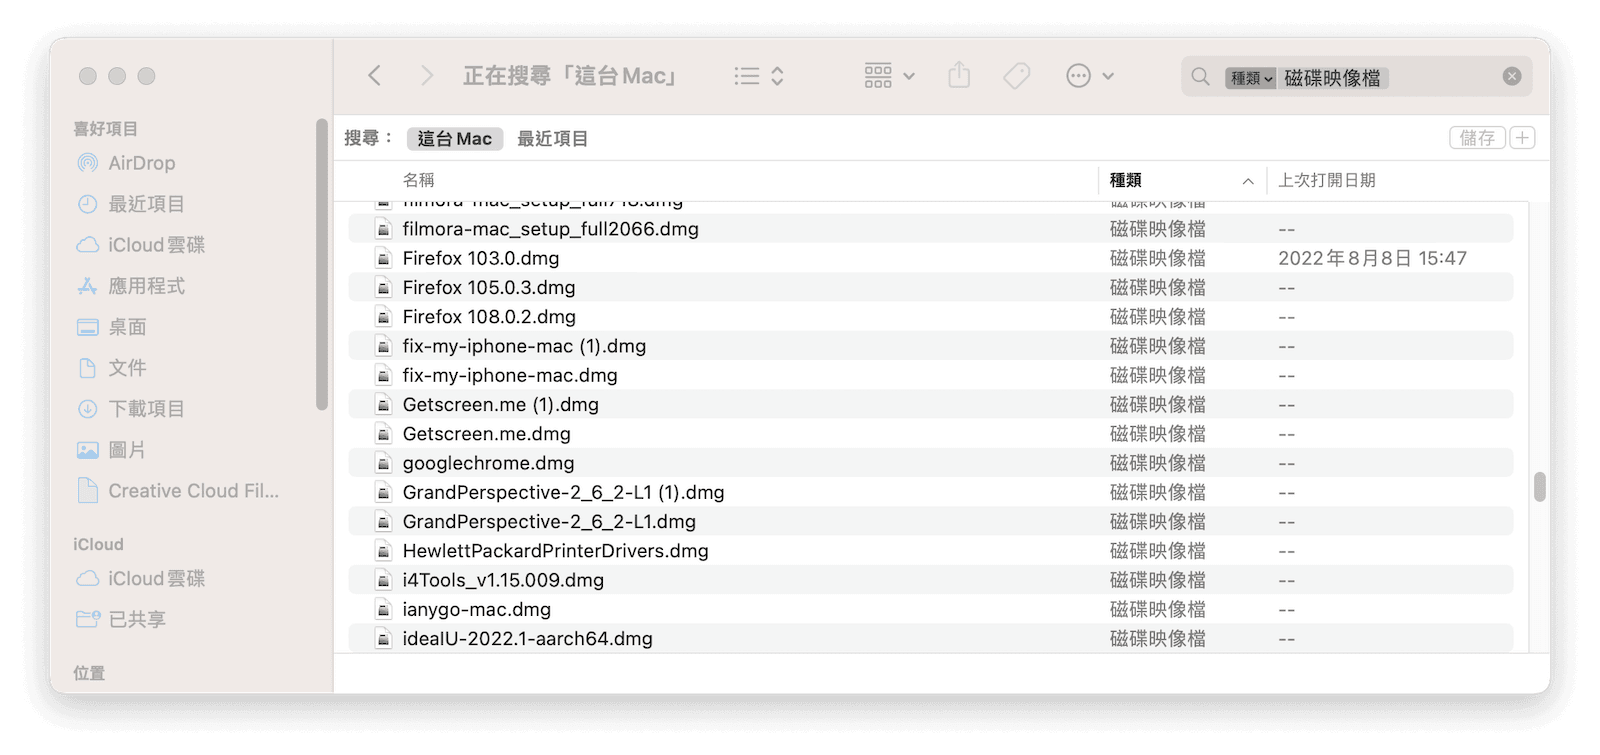Image resolution: width=1600 pixels, height=755 pixels.
Task: Go forward with the right chevron button
Action: point(427,76)
